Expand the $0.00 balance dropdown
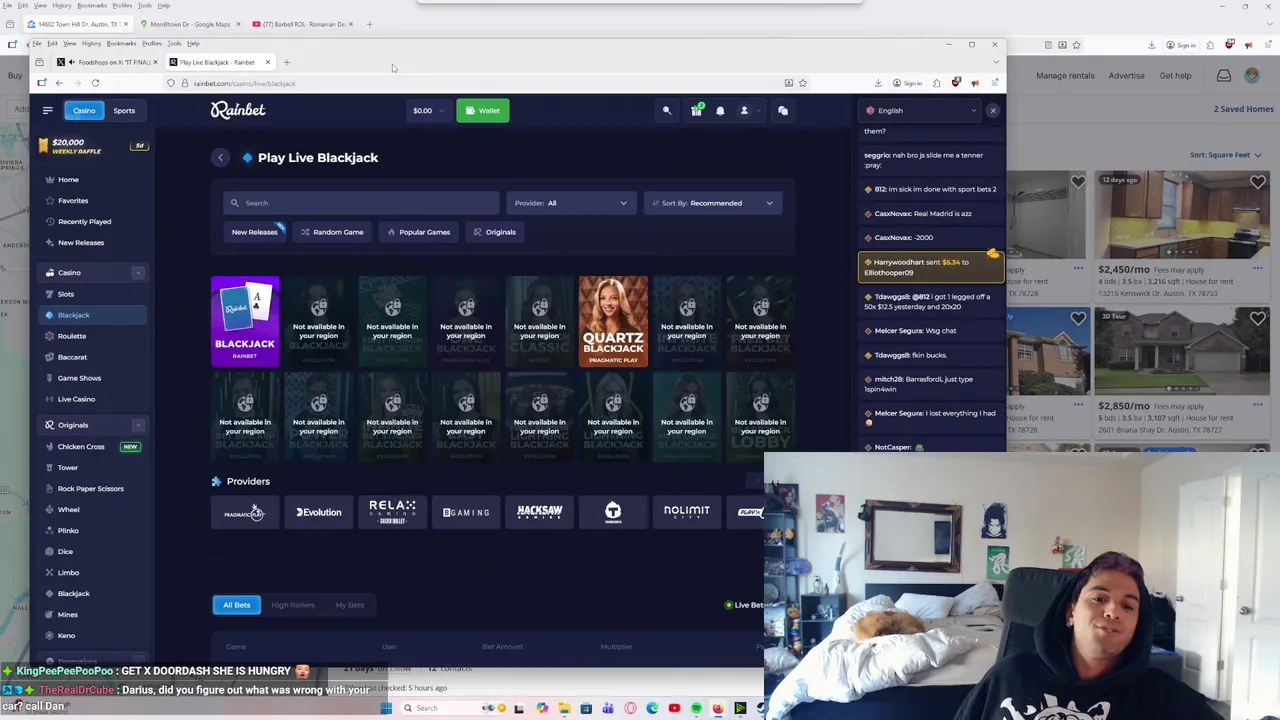This screenshot has width=1280, height=720. (428, 111)
